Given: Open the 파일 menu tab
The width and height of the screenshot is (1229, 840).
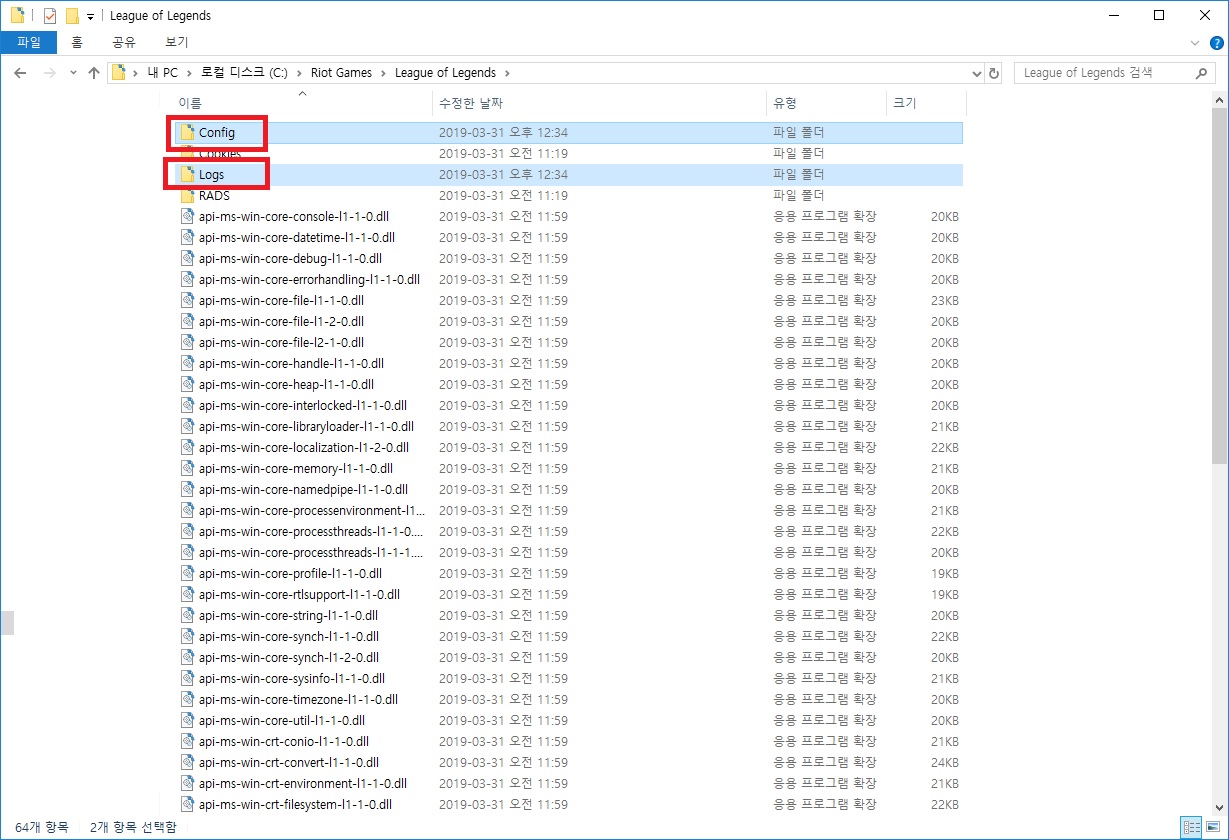Looking at the screenshot, I should (x=29, y=43).
